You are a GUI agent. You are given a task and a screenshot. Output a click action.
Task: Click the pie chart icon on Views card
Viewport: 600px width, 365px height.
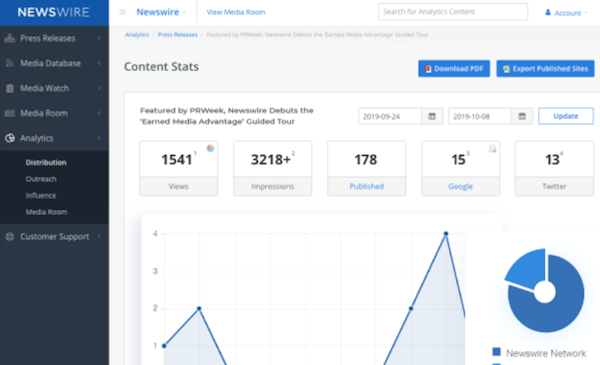click(210, 148)
